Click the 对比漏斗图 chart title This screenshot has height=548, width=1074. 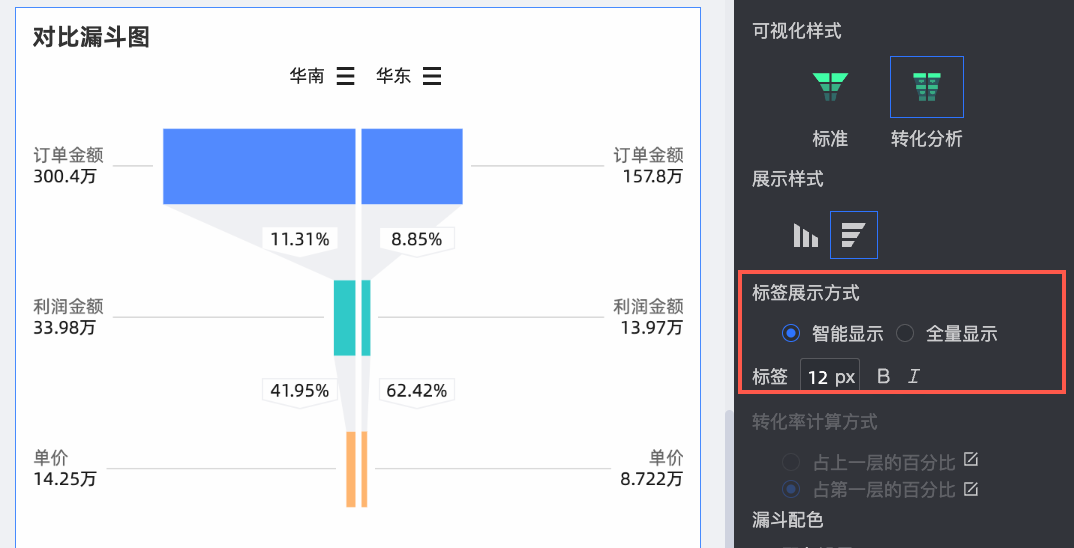[91, 38]
